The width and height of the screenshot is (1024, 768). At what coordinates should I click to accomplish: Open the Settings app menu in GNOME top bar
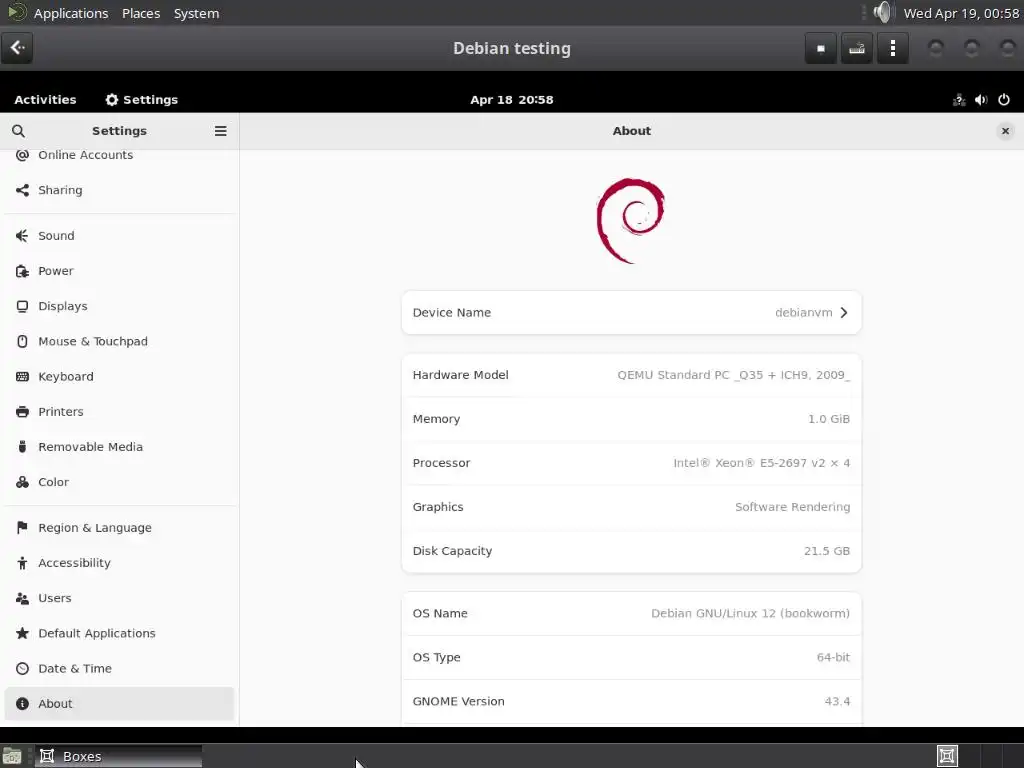[142, 100]
